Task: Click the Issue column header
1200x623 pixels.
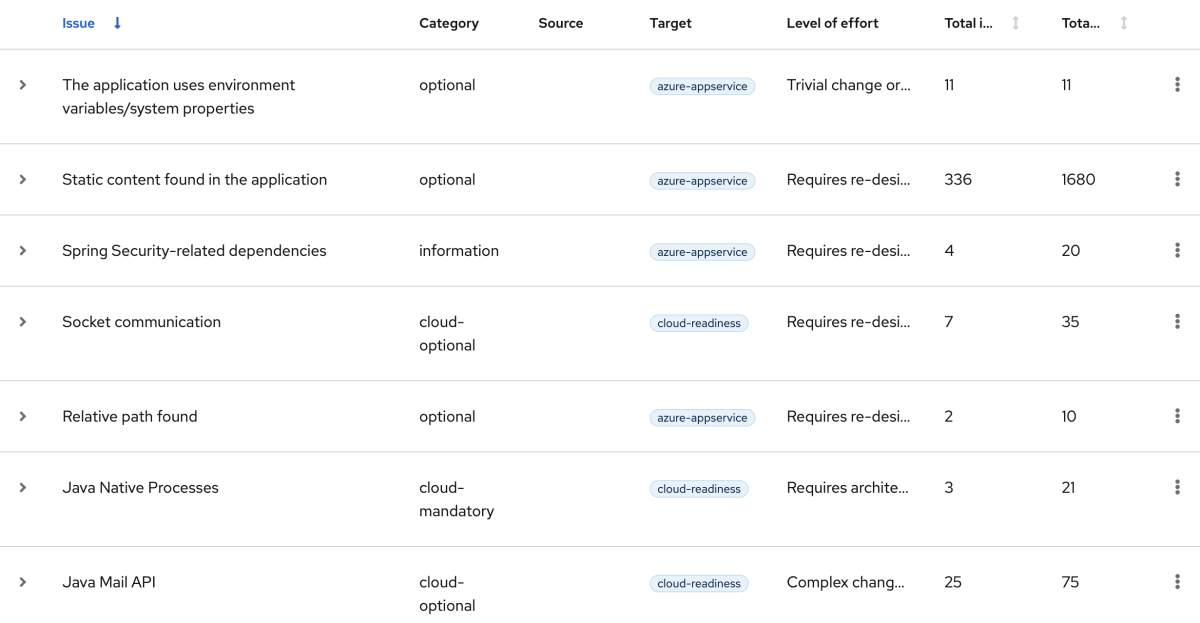Action: (78, 23)
